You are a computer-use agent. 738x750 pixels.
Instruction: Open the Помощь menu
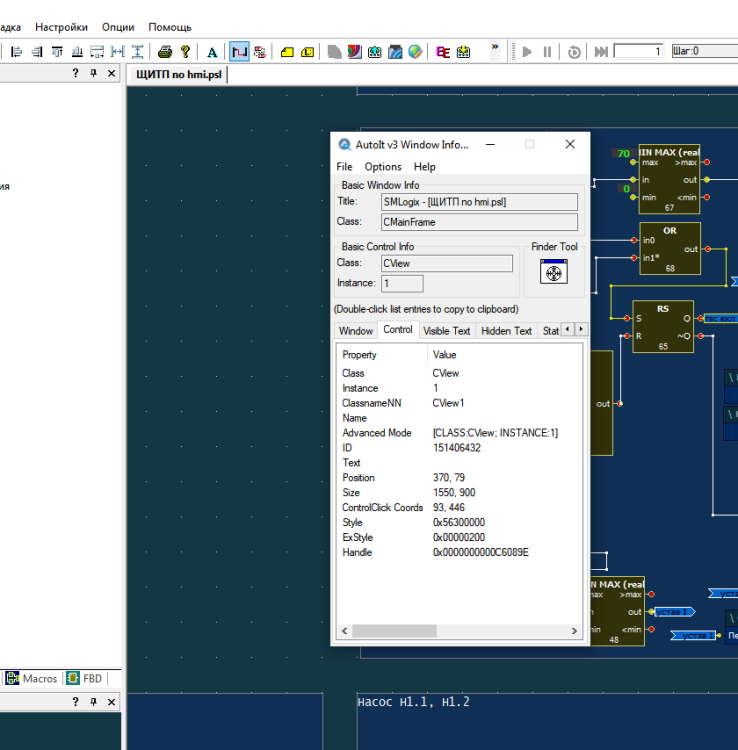coord(170,27)
